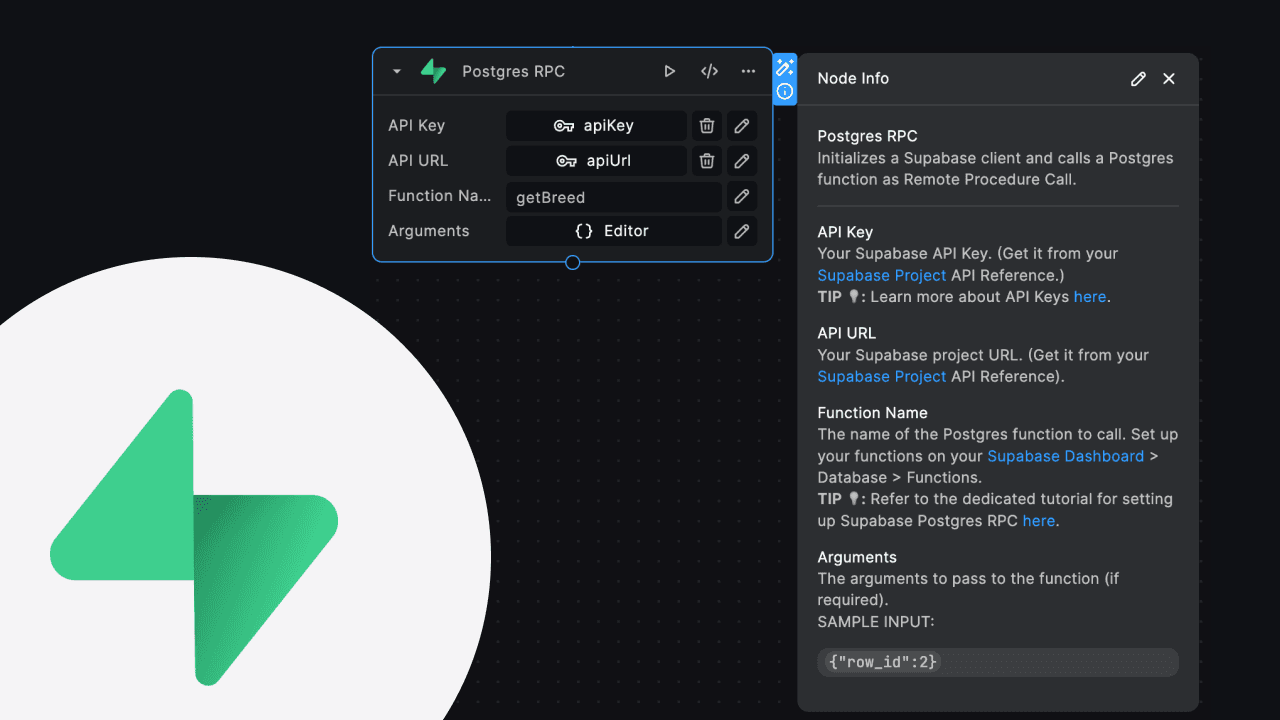Open the {} Editor for Arguments
1280x720 pixels.
(614, 231)
